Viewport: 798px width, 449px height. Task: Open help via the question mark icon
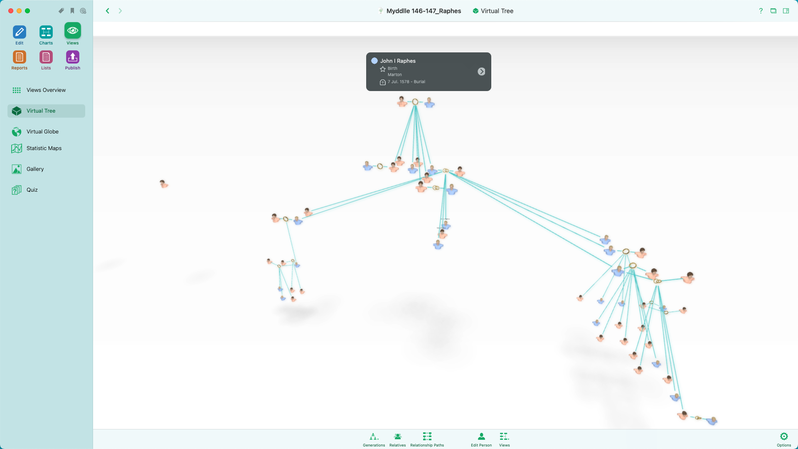(x=761, y=11)
